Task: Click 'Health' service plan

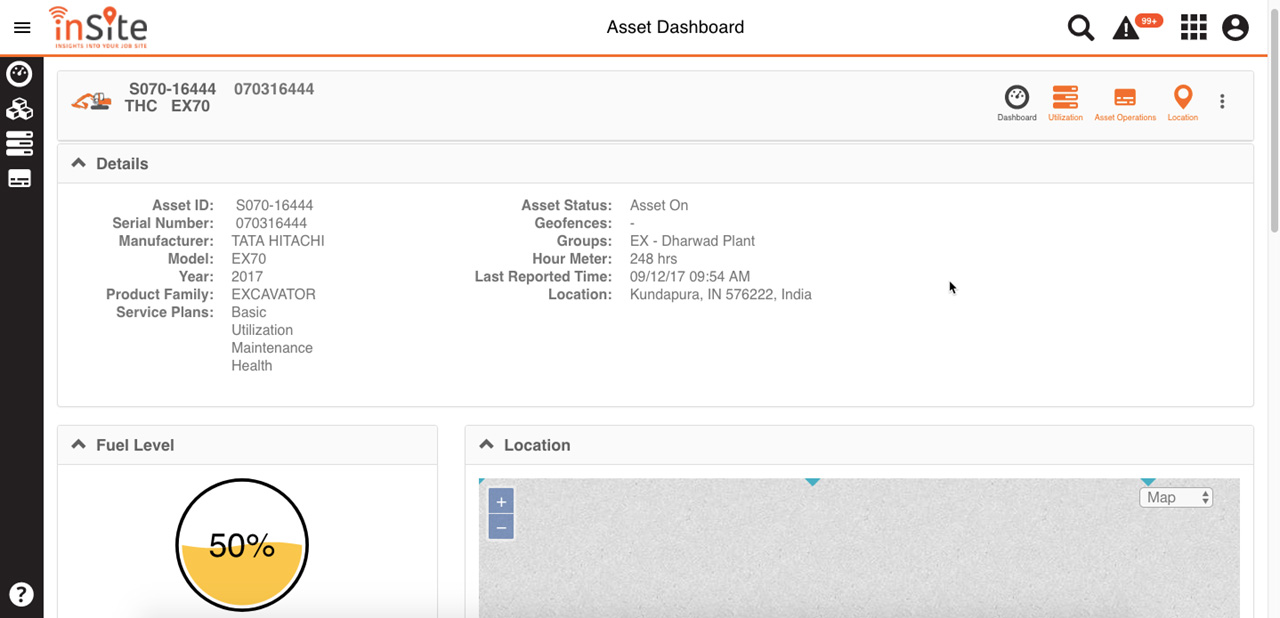Action: point(252,366)
